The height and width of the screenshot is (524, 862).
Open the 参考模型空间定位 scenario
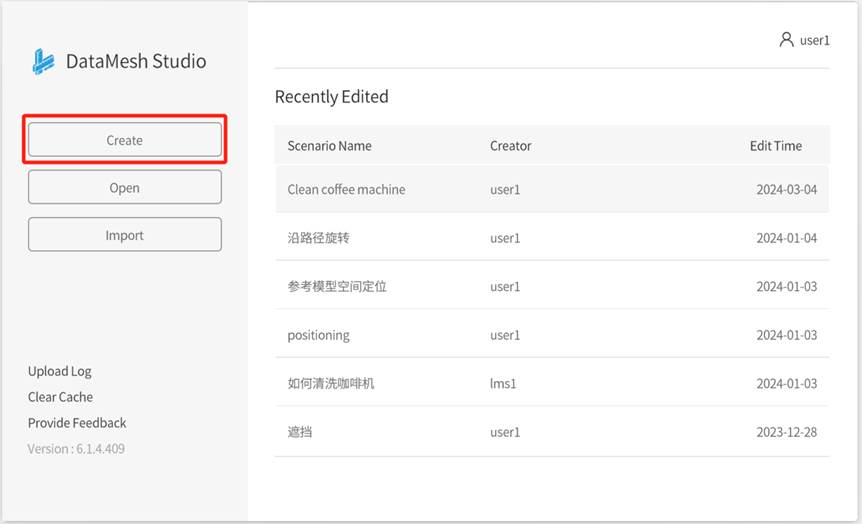click(336, 287)
